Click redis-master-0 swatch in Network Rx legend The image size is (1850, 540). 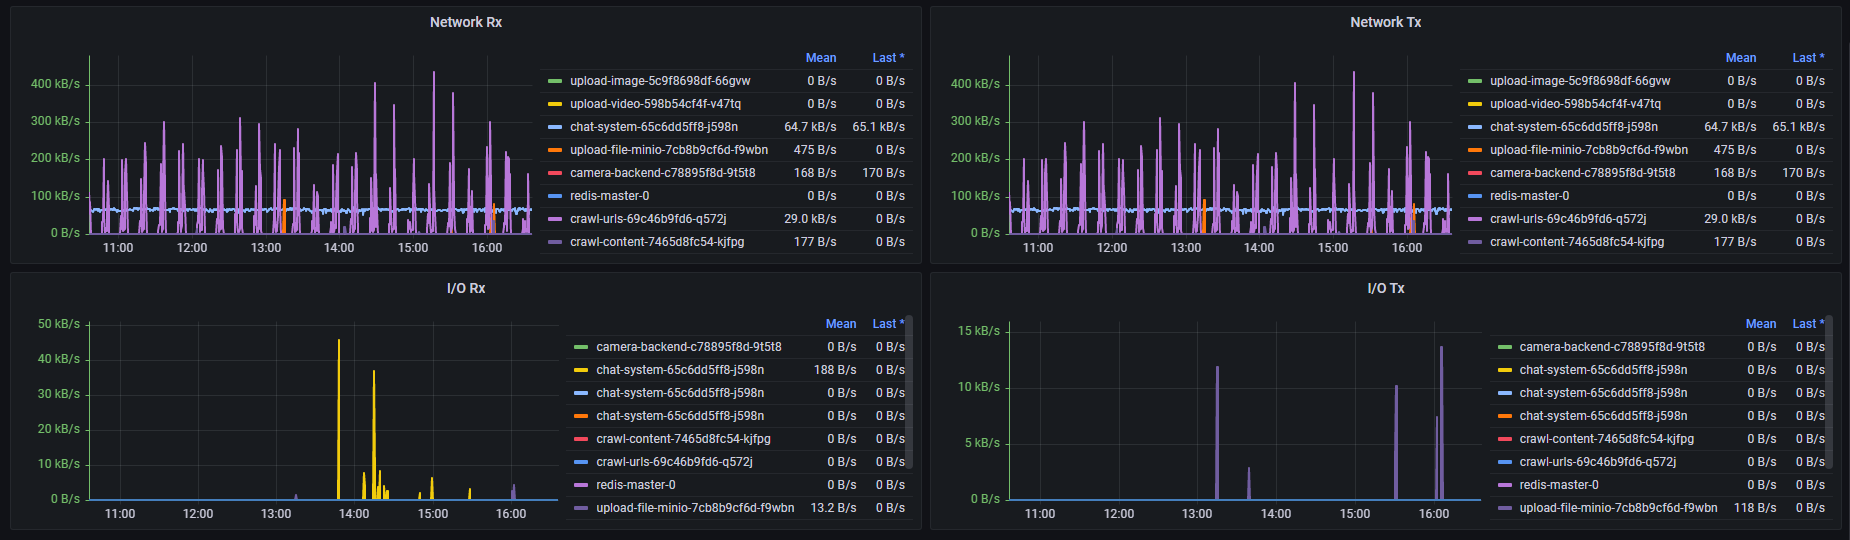555,196
